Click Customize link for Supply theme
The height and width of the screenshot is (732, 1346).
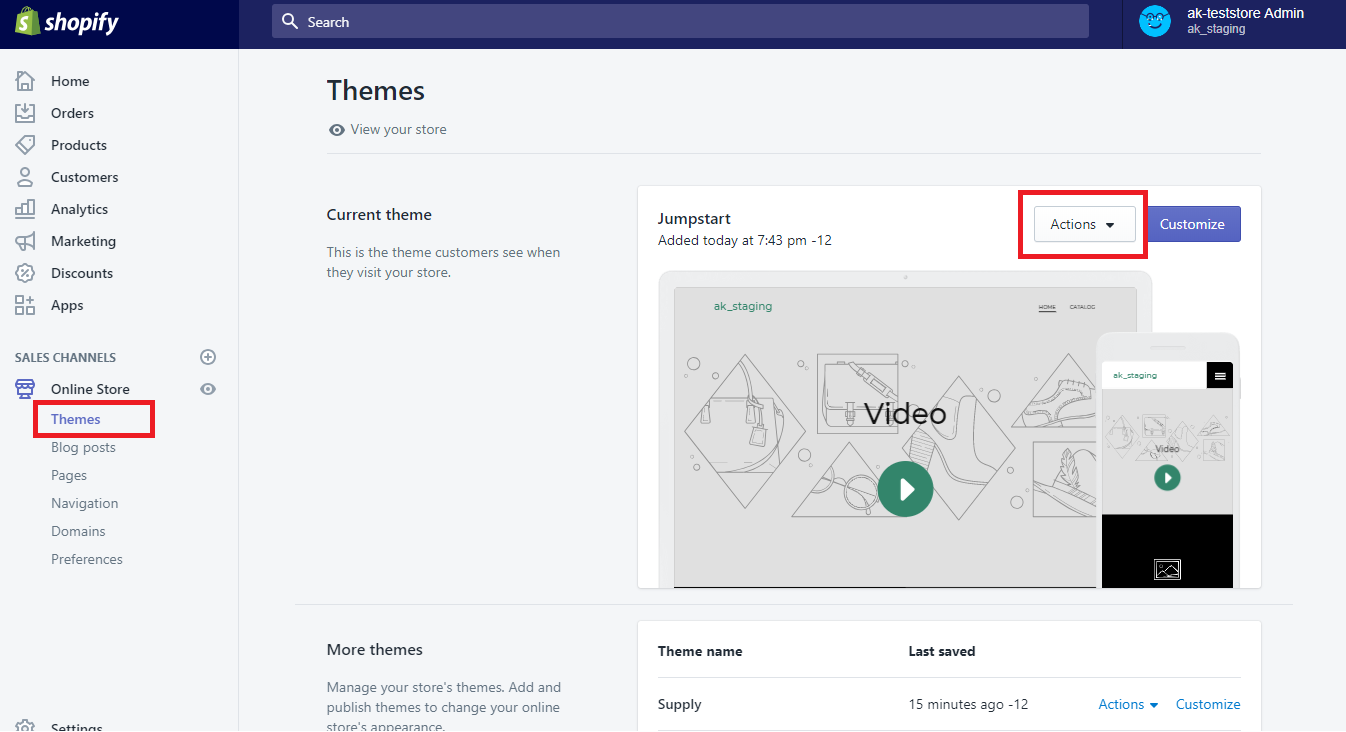tap(1208, 705)
